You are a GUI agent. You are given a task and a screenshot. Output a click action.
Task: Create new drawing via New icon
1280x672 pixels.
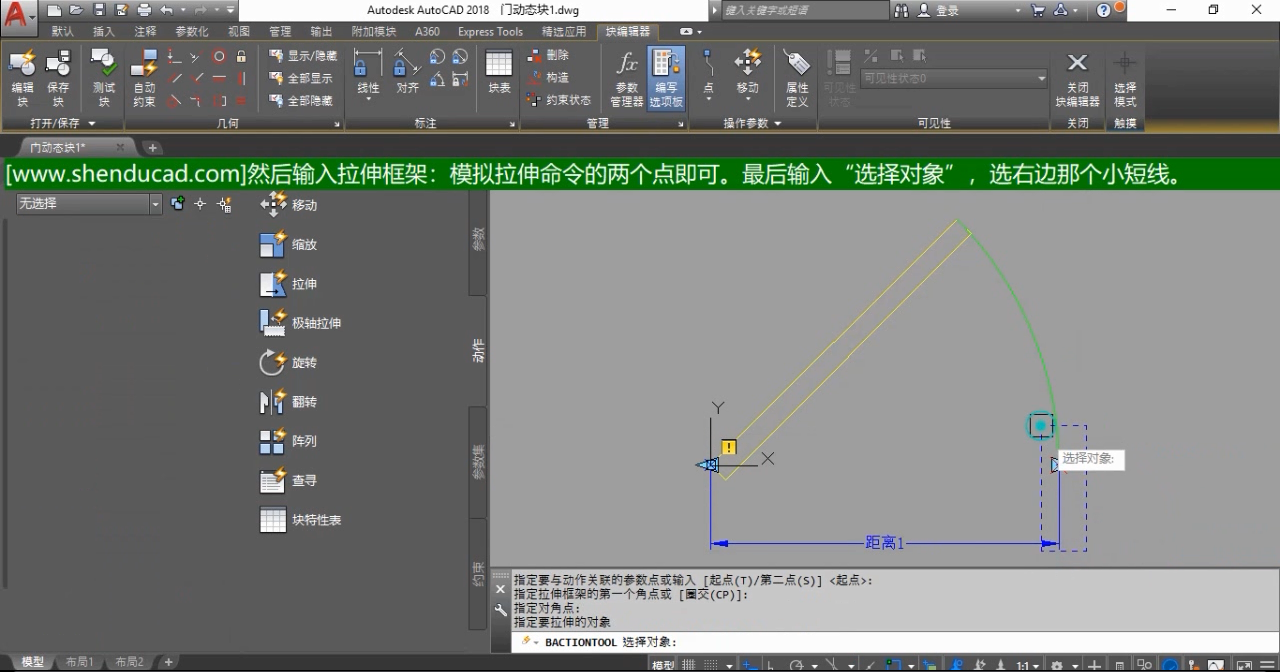(54, 10)
